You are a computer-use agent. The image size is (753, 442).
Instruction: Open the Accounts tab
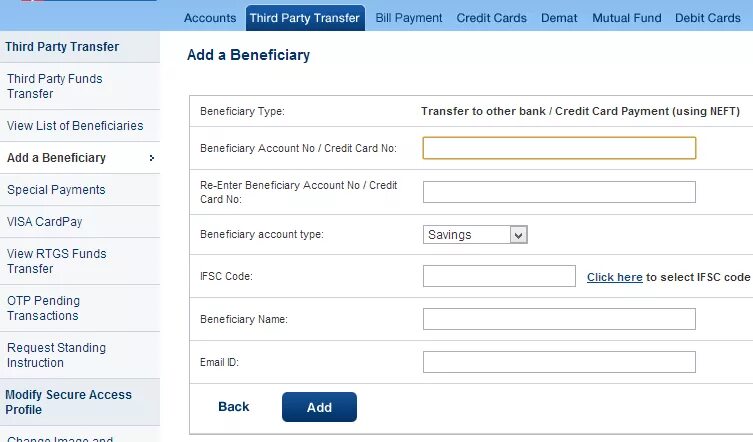click(x=210, y=18)
